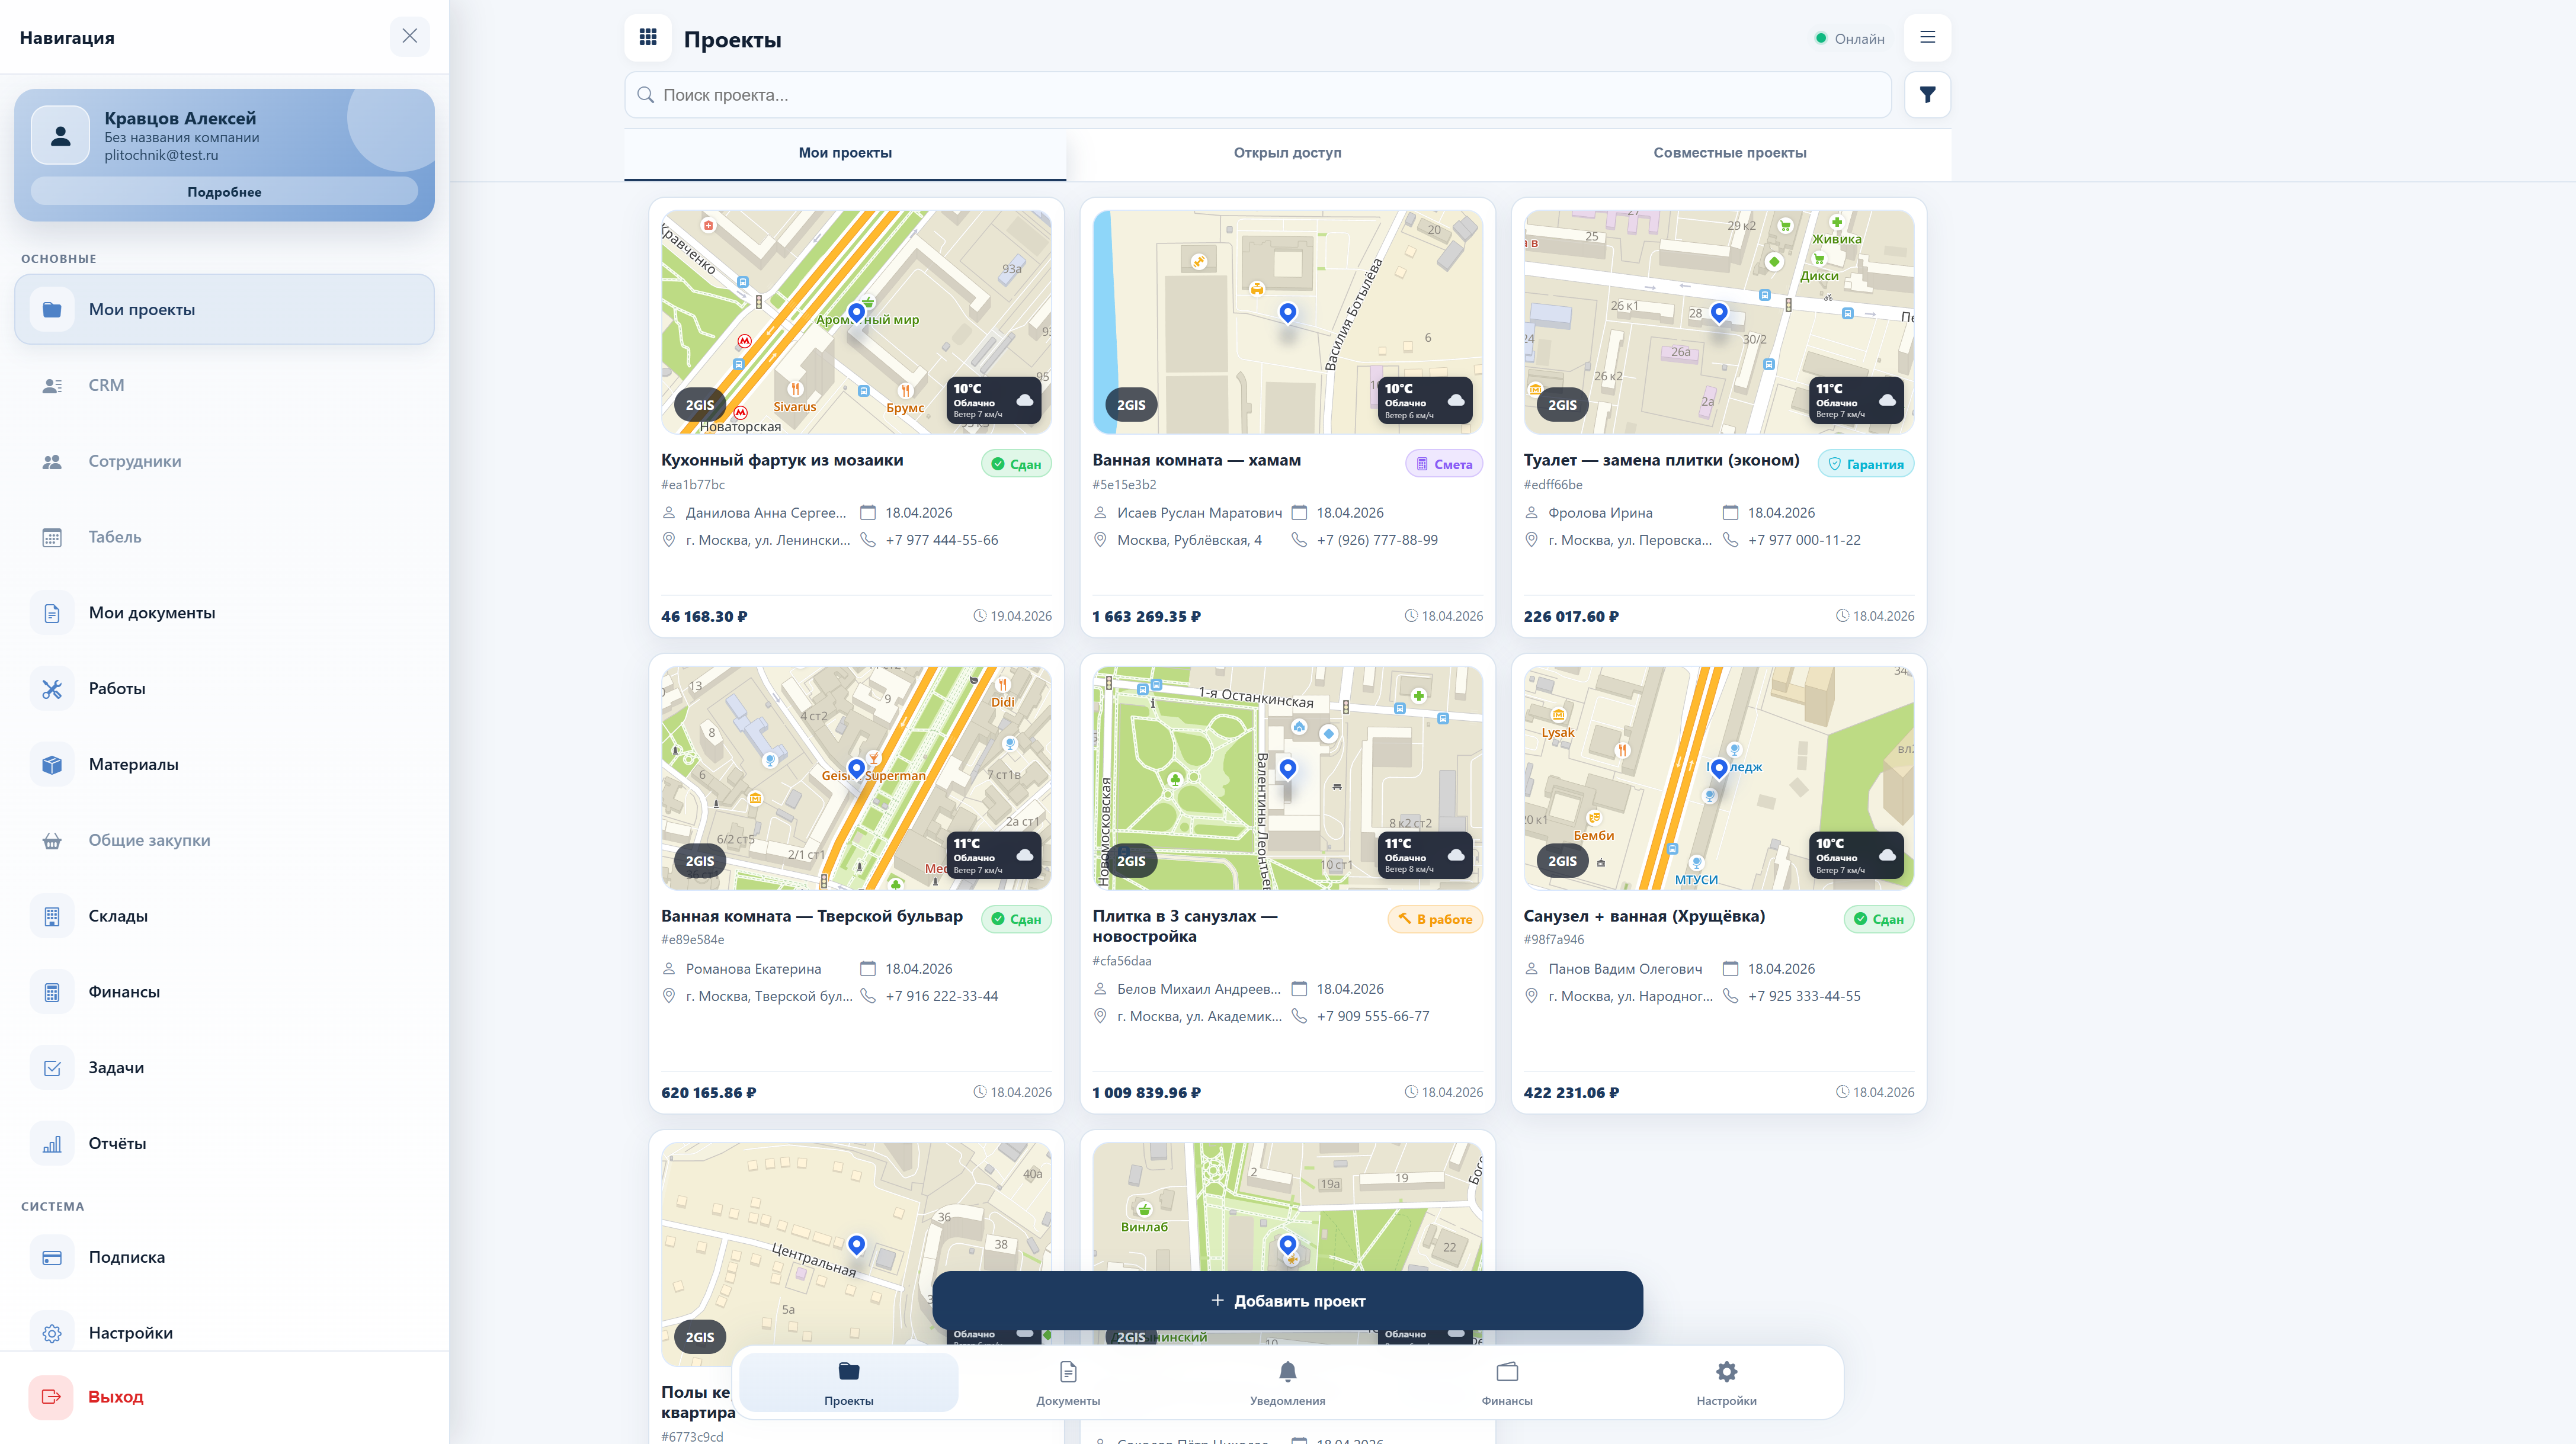Open the Ванная комната — хамам map thumbnail
The image size is (2576, 1444).
coord(1287,321)
